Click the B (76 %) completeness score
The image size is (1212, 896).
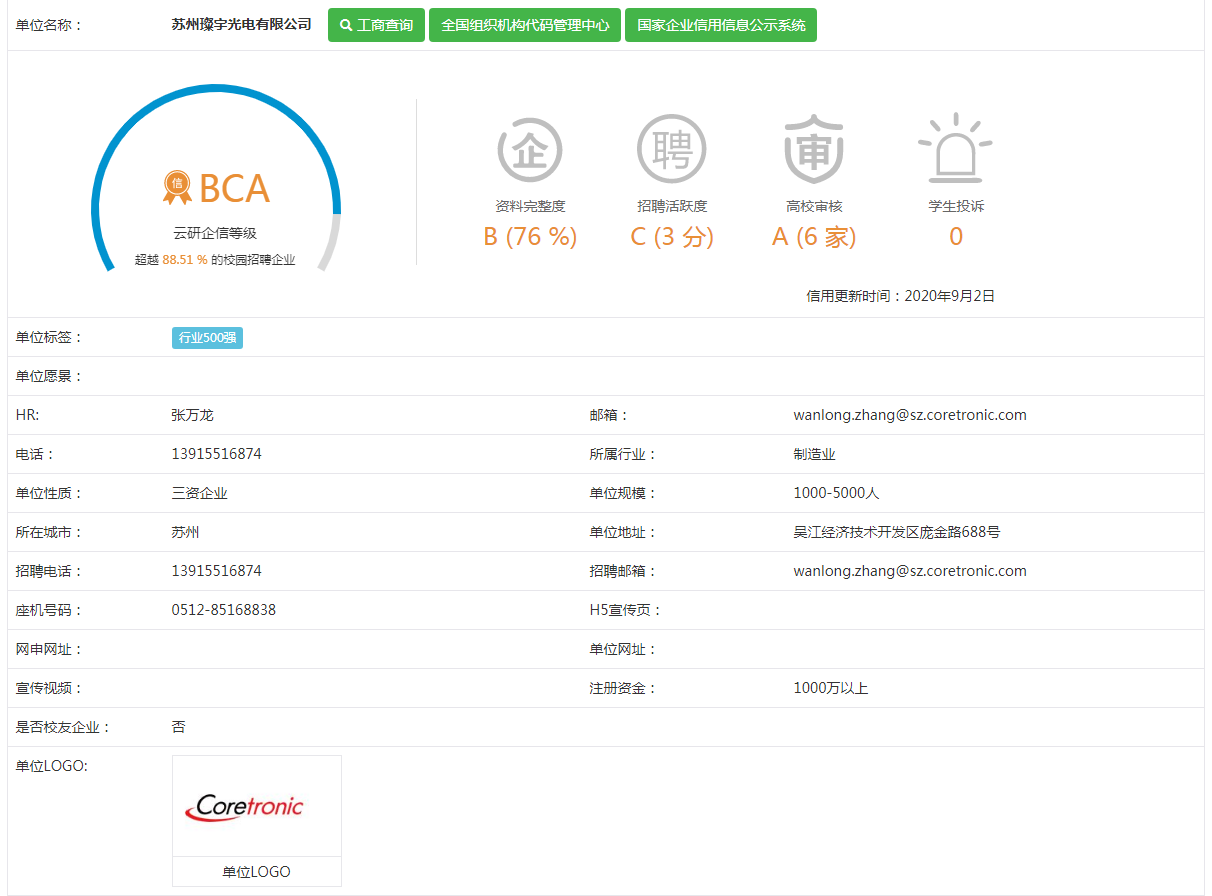[x=530, y=237]
